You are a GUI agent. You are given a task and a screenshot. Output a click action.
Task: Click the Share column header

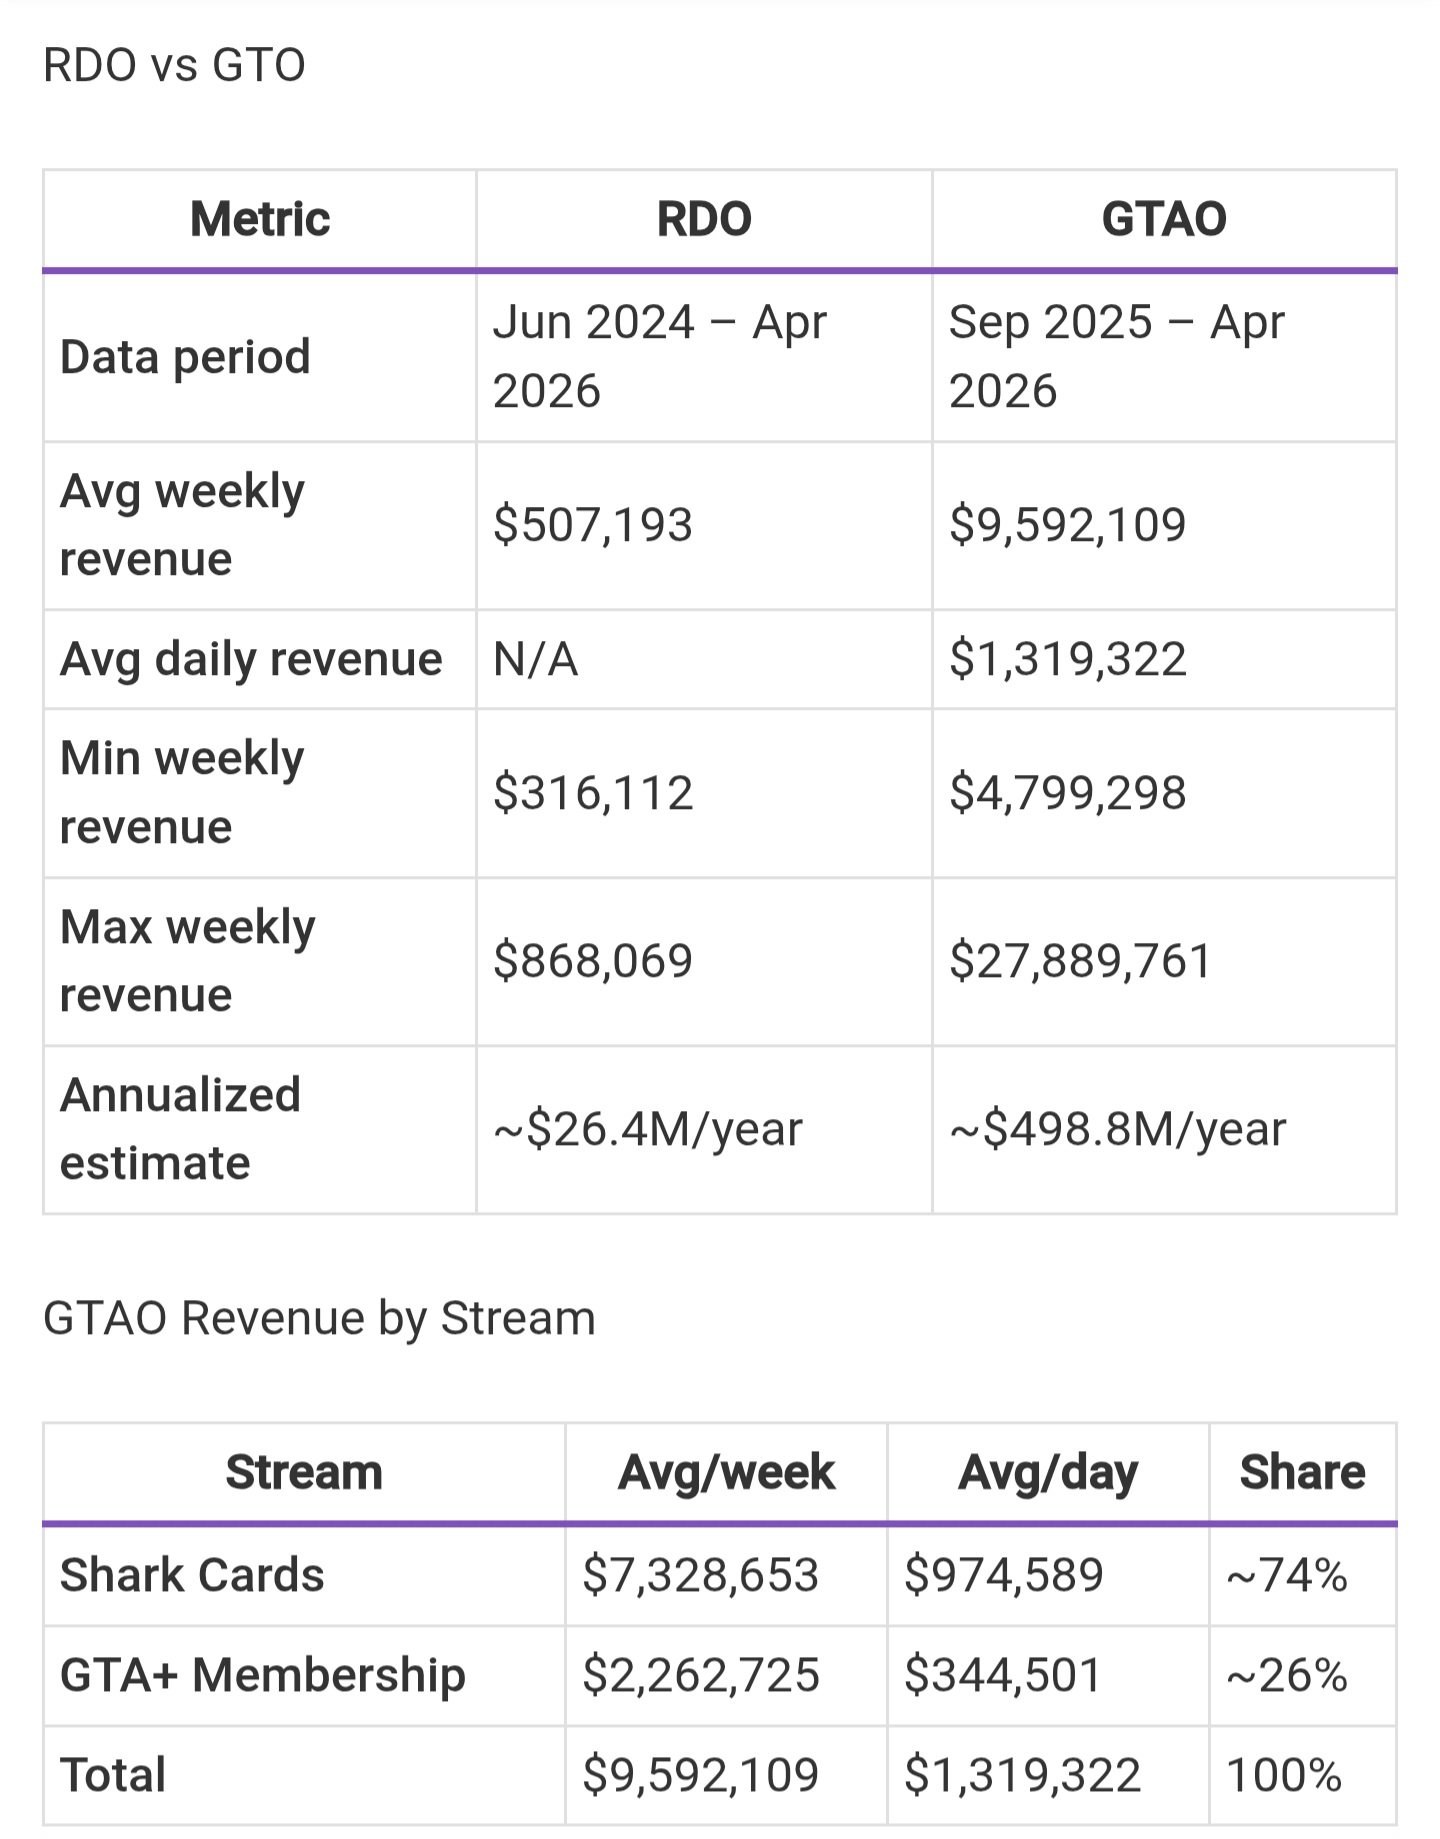click(x=1302, y=1472)
